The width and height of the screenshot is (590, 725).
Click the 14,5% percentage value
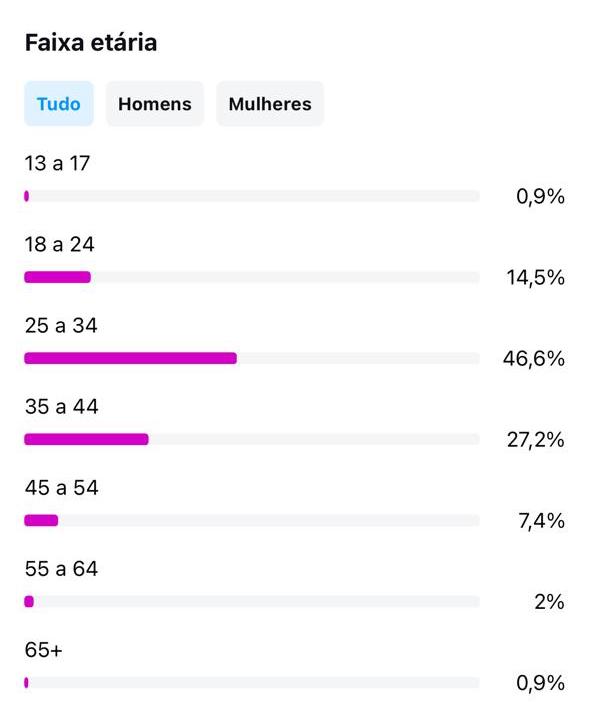tap(535, 277)
